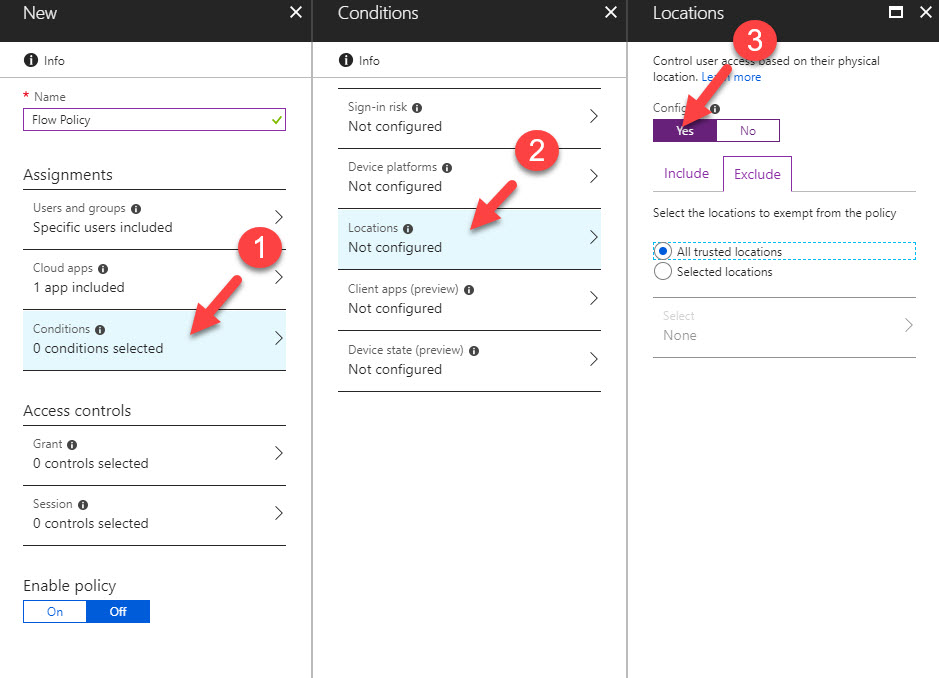Open the Conditions row chevron
939x678 pixels.
pyautogui.click(x=278, y=338)
